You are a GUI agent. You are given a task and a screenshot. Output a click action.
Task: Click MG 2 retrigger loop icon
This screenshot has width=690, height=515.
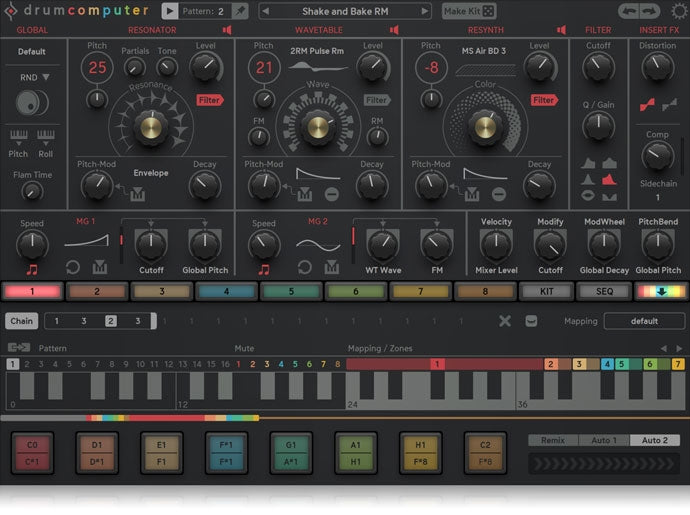305,267
